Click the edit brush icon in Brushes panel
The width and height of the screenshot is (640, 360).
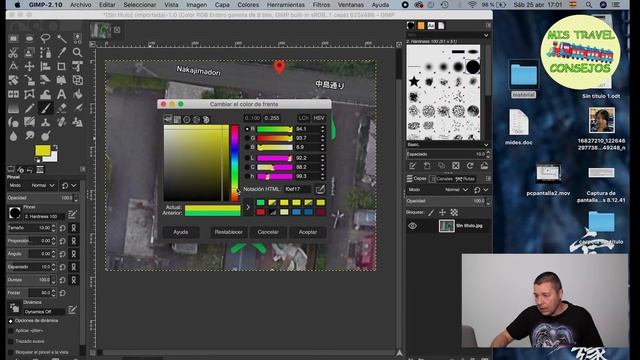click(x=413, y=166)
